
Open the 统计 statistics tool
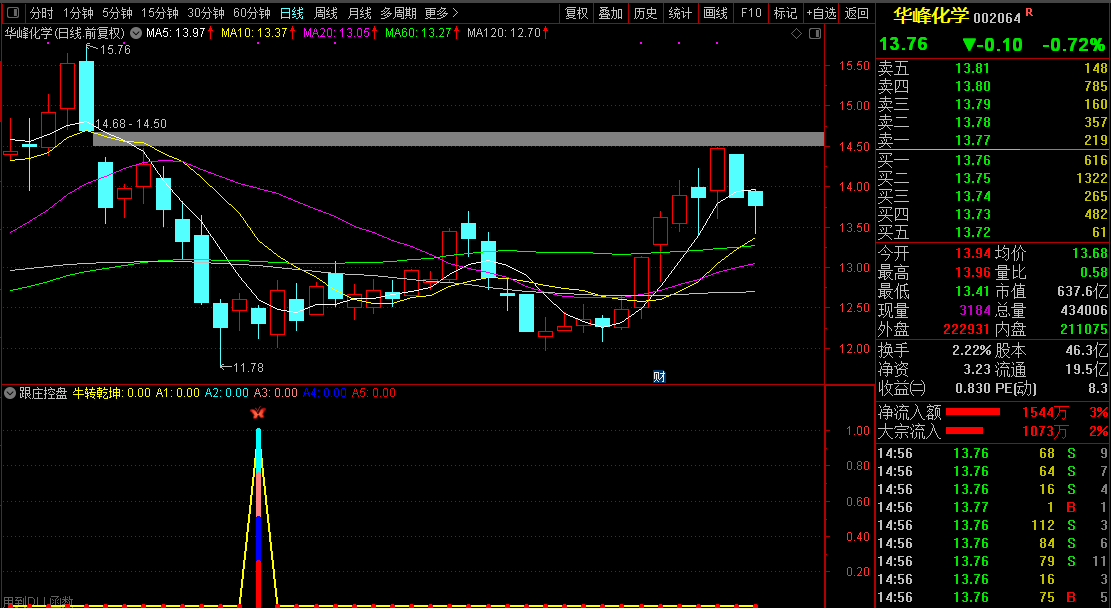[680, 13]
